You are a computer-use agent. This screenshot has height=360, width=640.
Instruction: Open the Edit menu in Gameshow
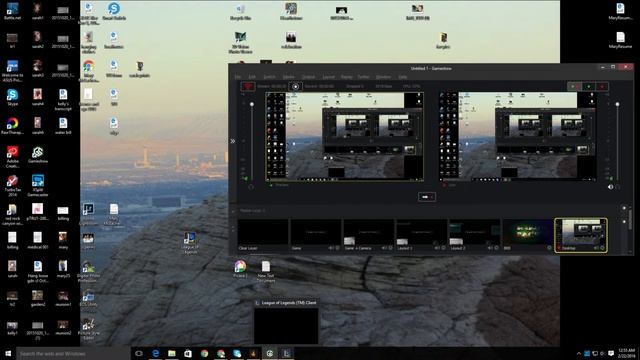[252, 77]
